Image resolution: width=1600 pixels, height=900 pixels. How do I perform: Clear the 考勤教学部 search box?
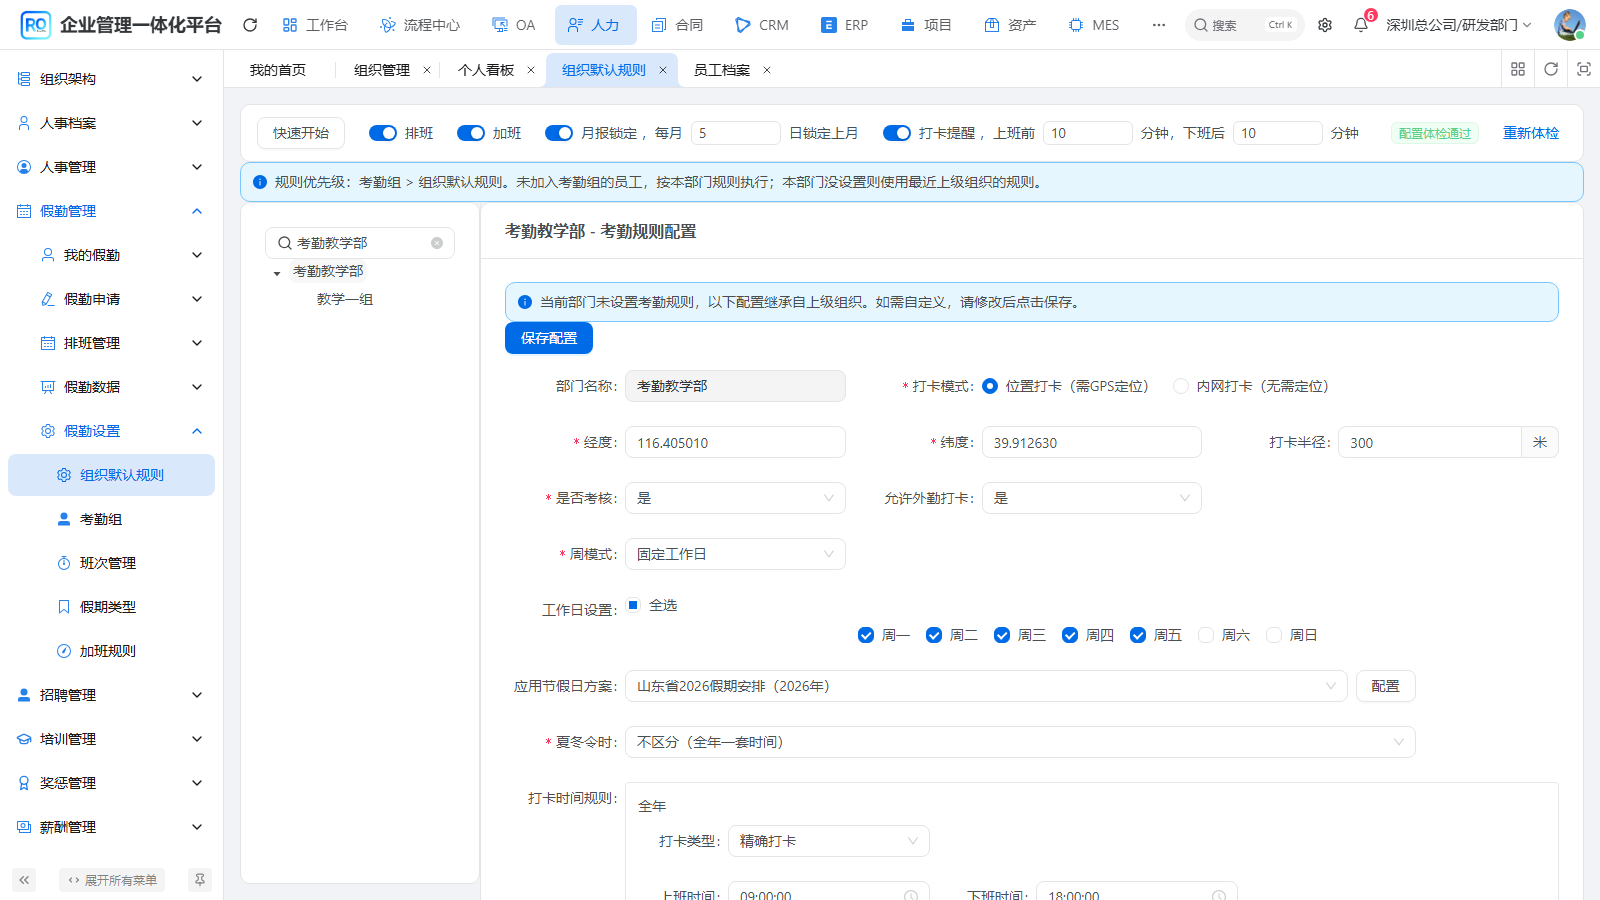tap(437, 243)
